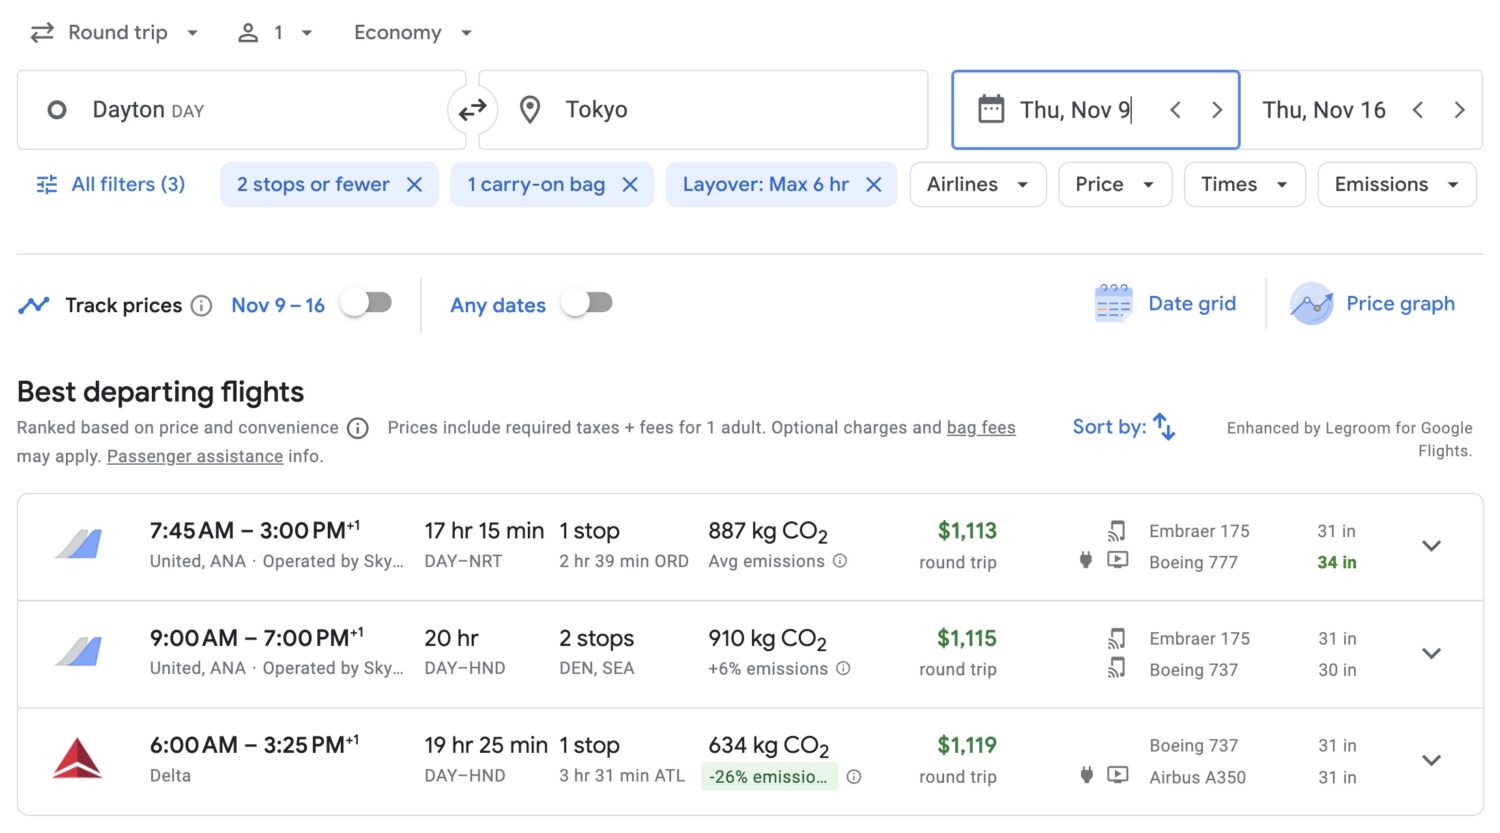Open the Date grid view
This screenshot has width=1500, height=833.
1166,303
